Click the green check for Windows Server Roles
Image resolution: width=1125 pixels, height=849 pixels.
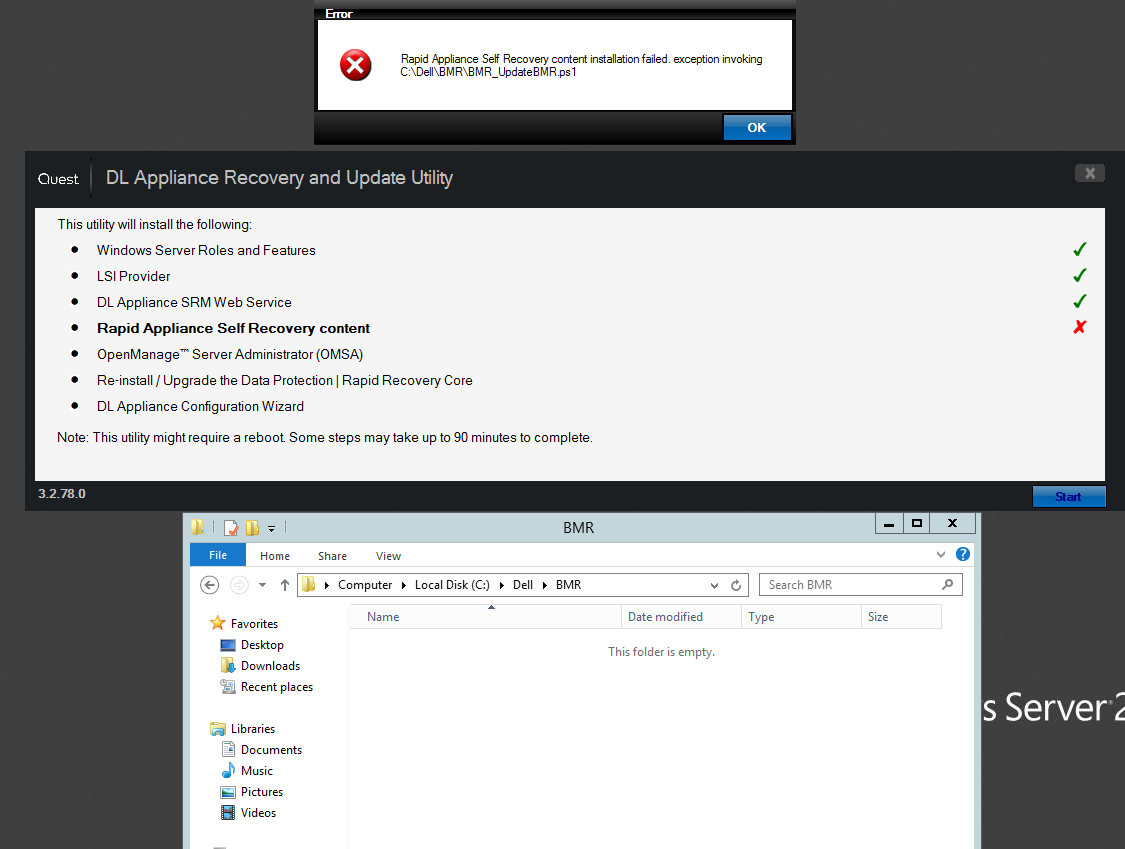click(1080, 250)
